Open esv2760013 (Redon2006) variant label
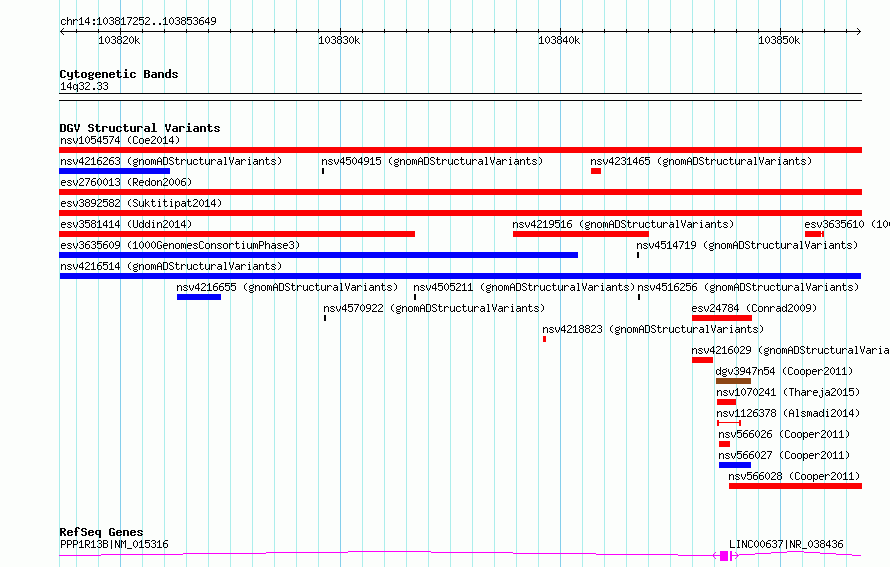The width and height of the screenshot is (890, 567). tap(126, 182)
